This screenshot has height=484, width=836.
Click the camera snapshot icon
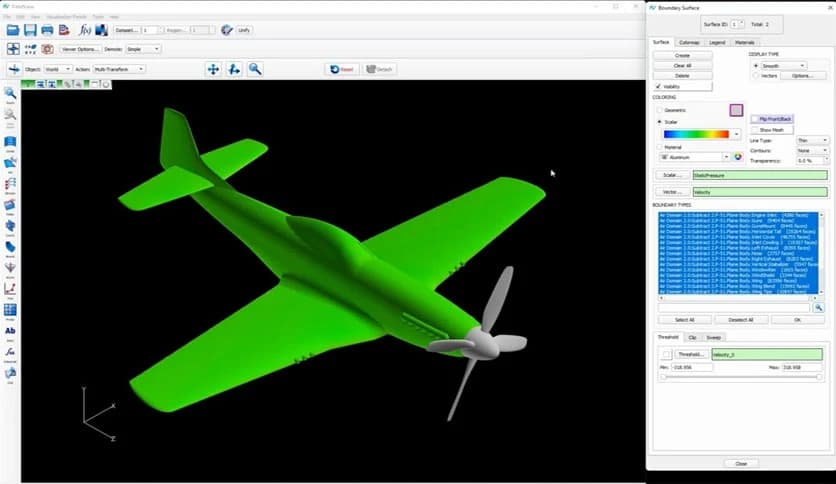tap(47, 49)
